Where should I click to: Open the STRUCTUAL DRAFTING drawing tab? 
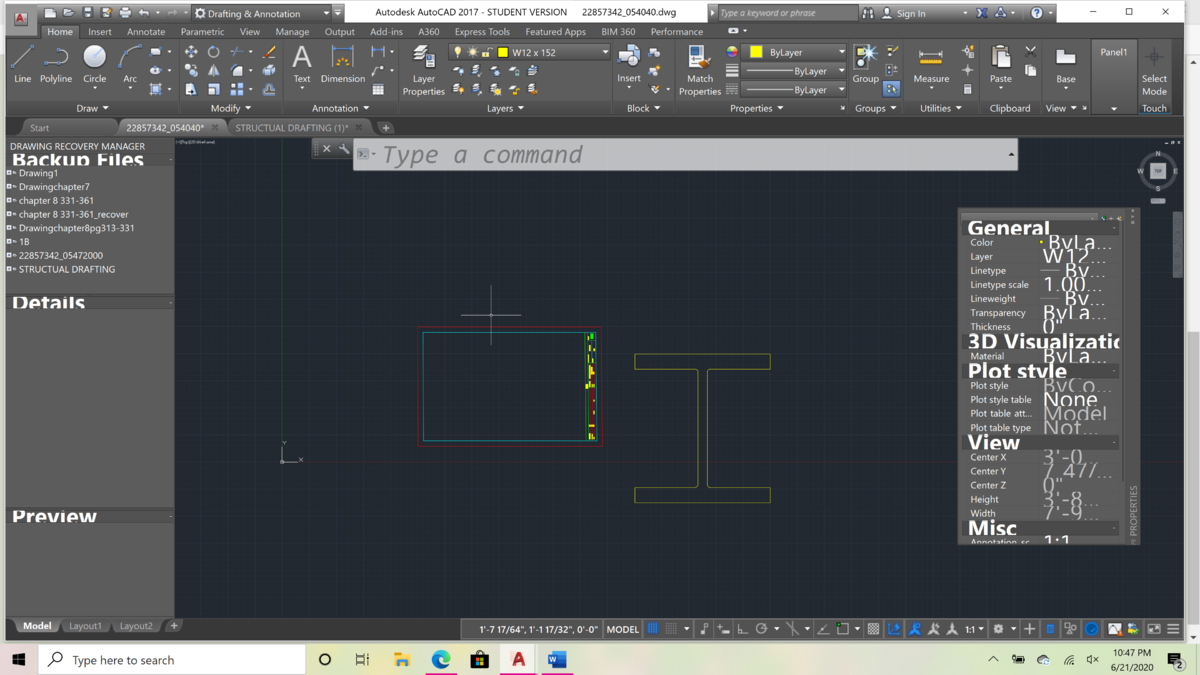(291, 128)
